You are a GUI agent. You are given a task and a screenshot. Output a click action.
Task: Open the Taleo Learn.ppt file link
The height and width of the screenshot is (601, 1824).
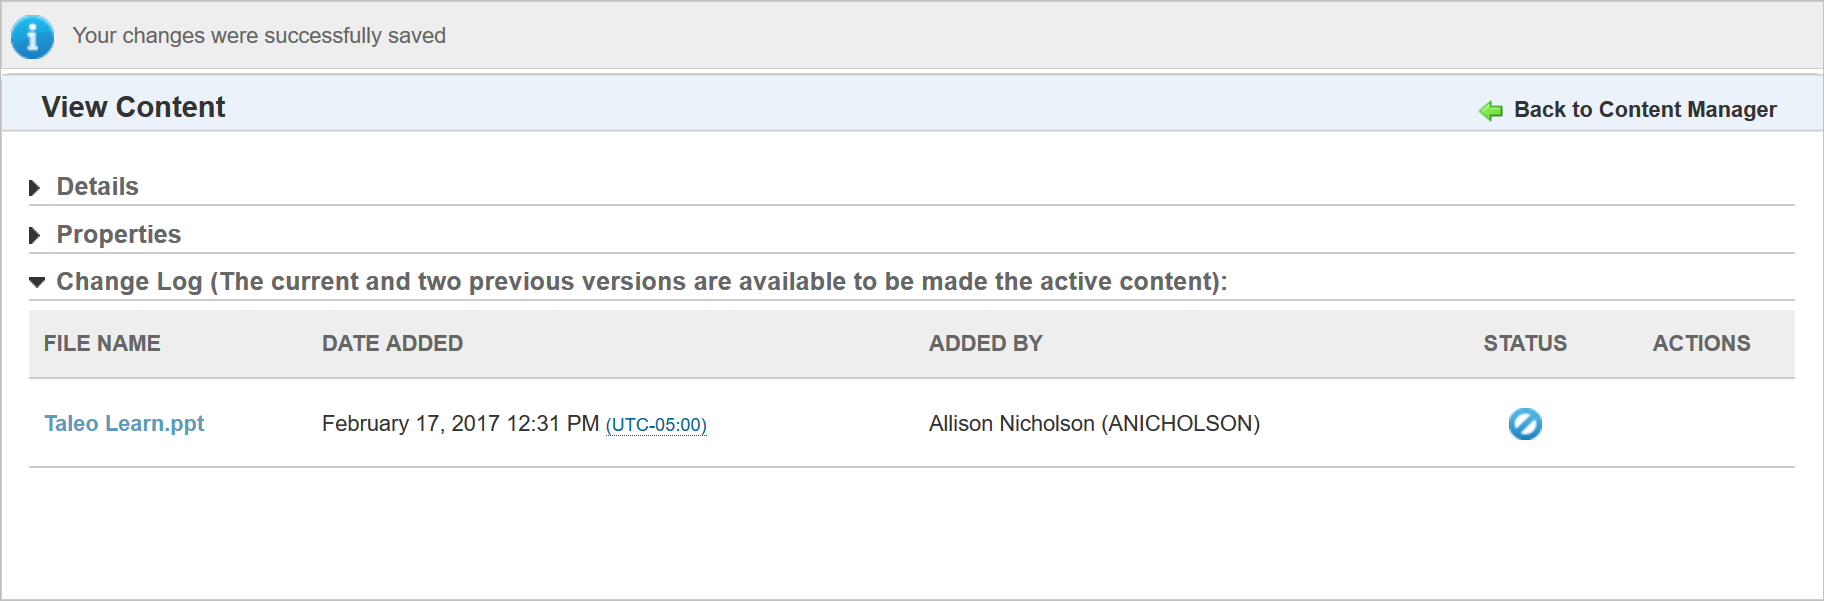pyautogui.click(x=124, y=423)
